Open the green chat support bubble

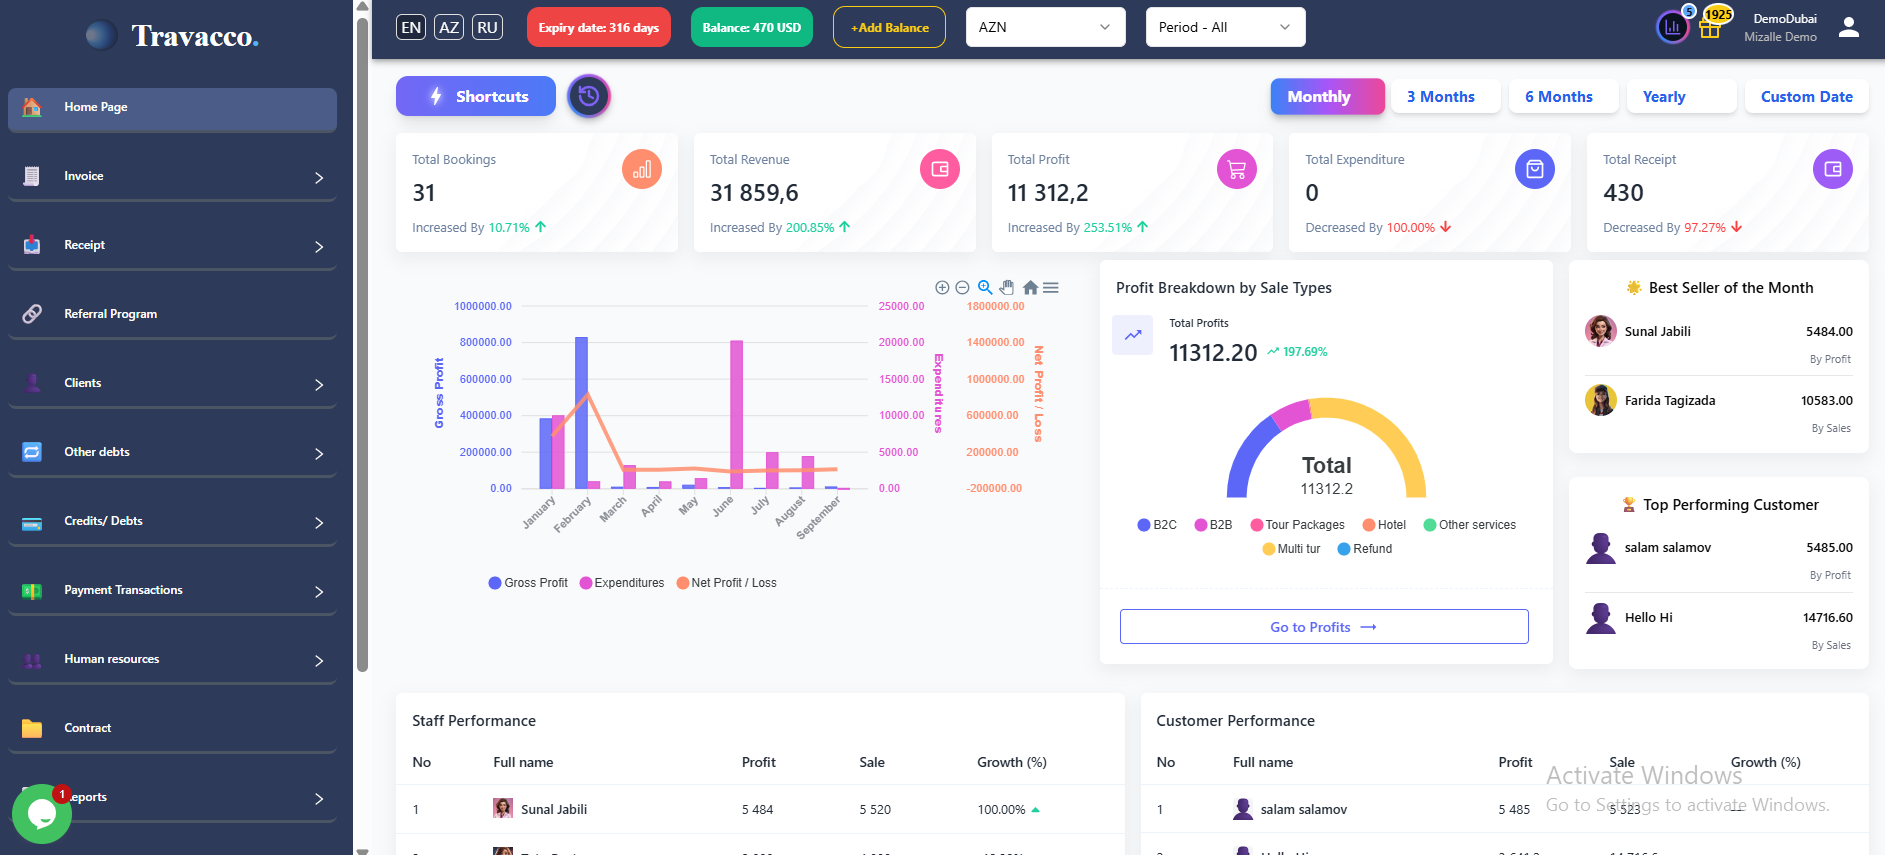[x=41, y=813]
